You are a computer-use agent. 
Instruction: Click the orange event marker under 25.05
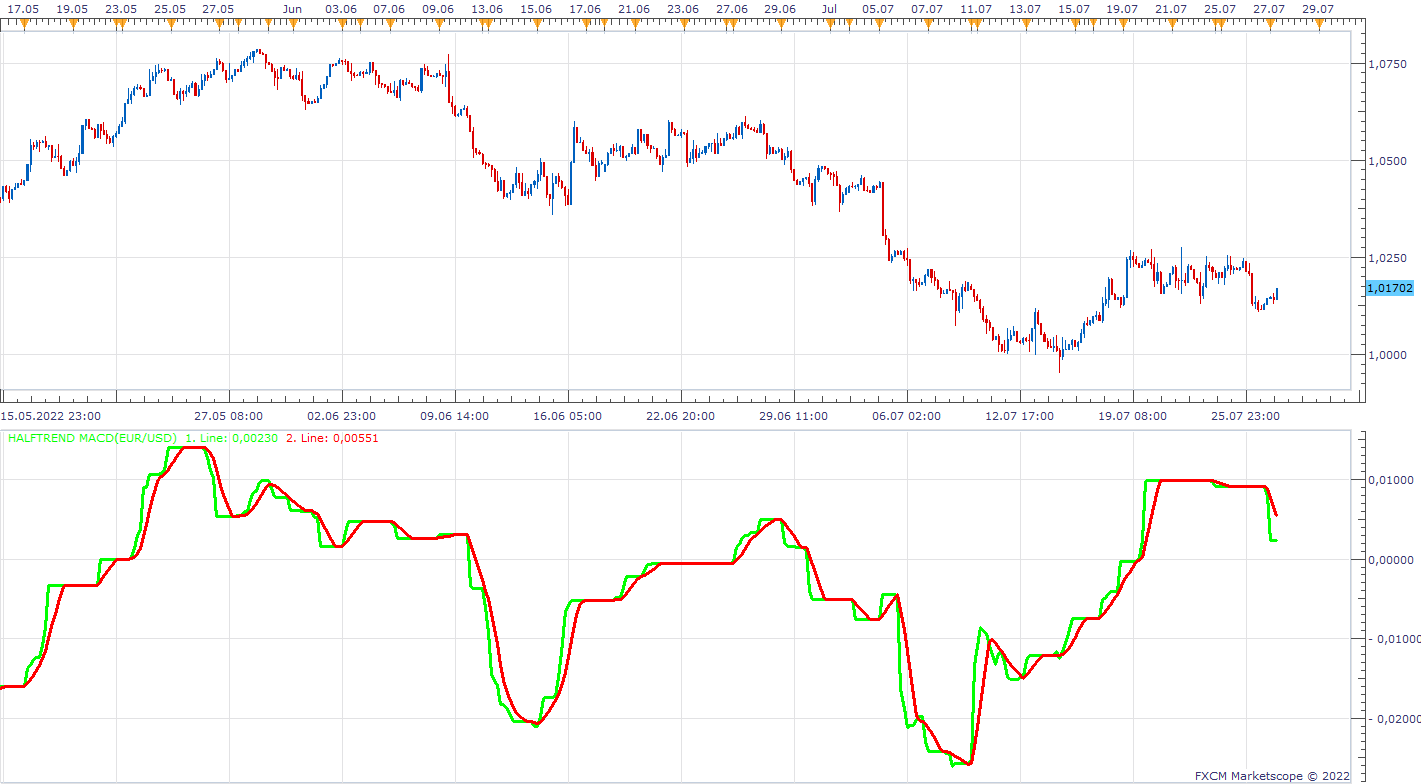pos(170,24)
